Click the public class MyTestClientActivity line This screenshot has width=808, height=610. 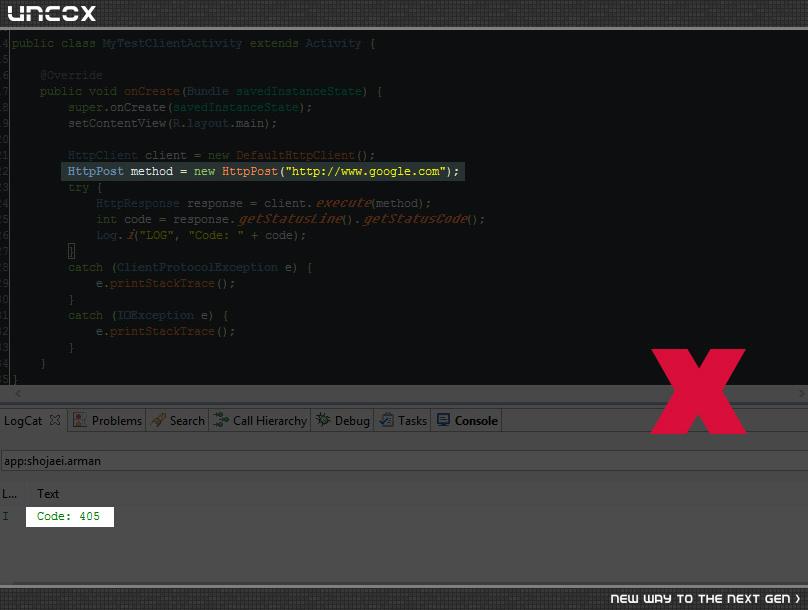[194, 43]
